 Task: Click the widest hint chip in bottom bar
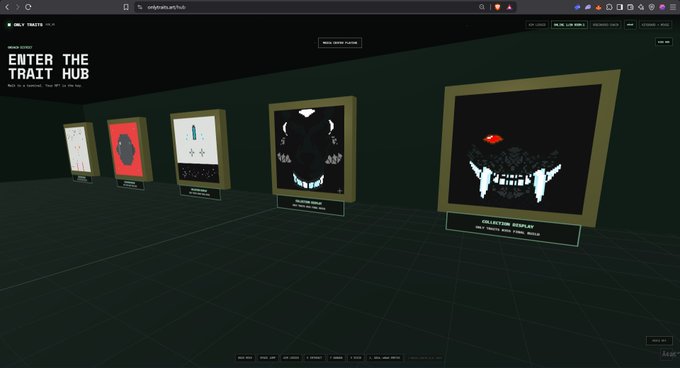click(x=385, y=358)
